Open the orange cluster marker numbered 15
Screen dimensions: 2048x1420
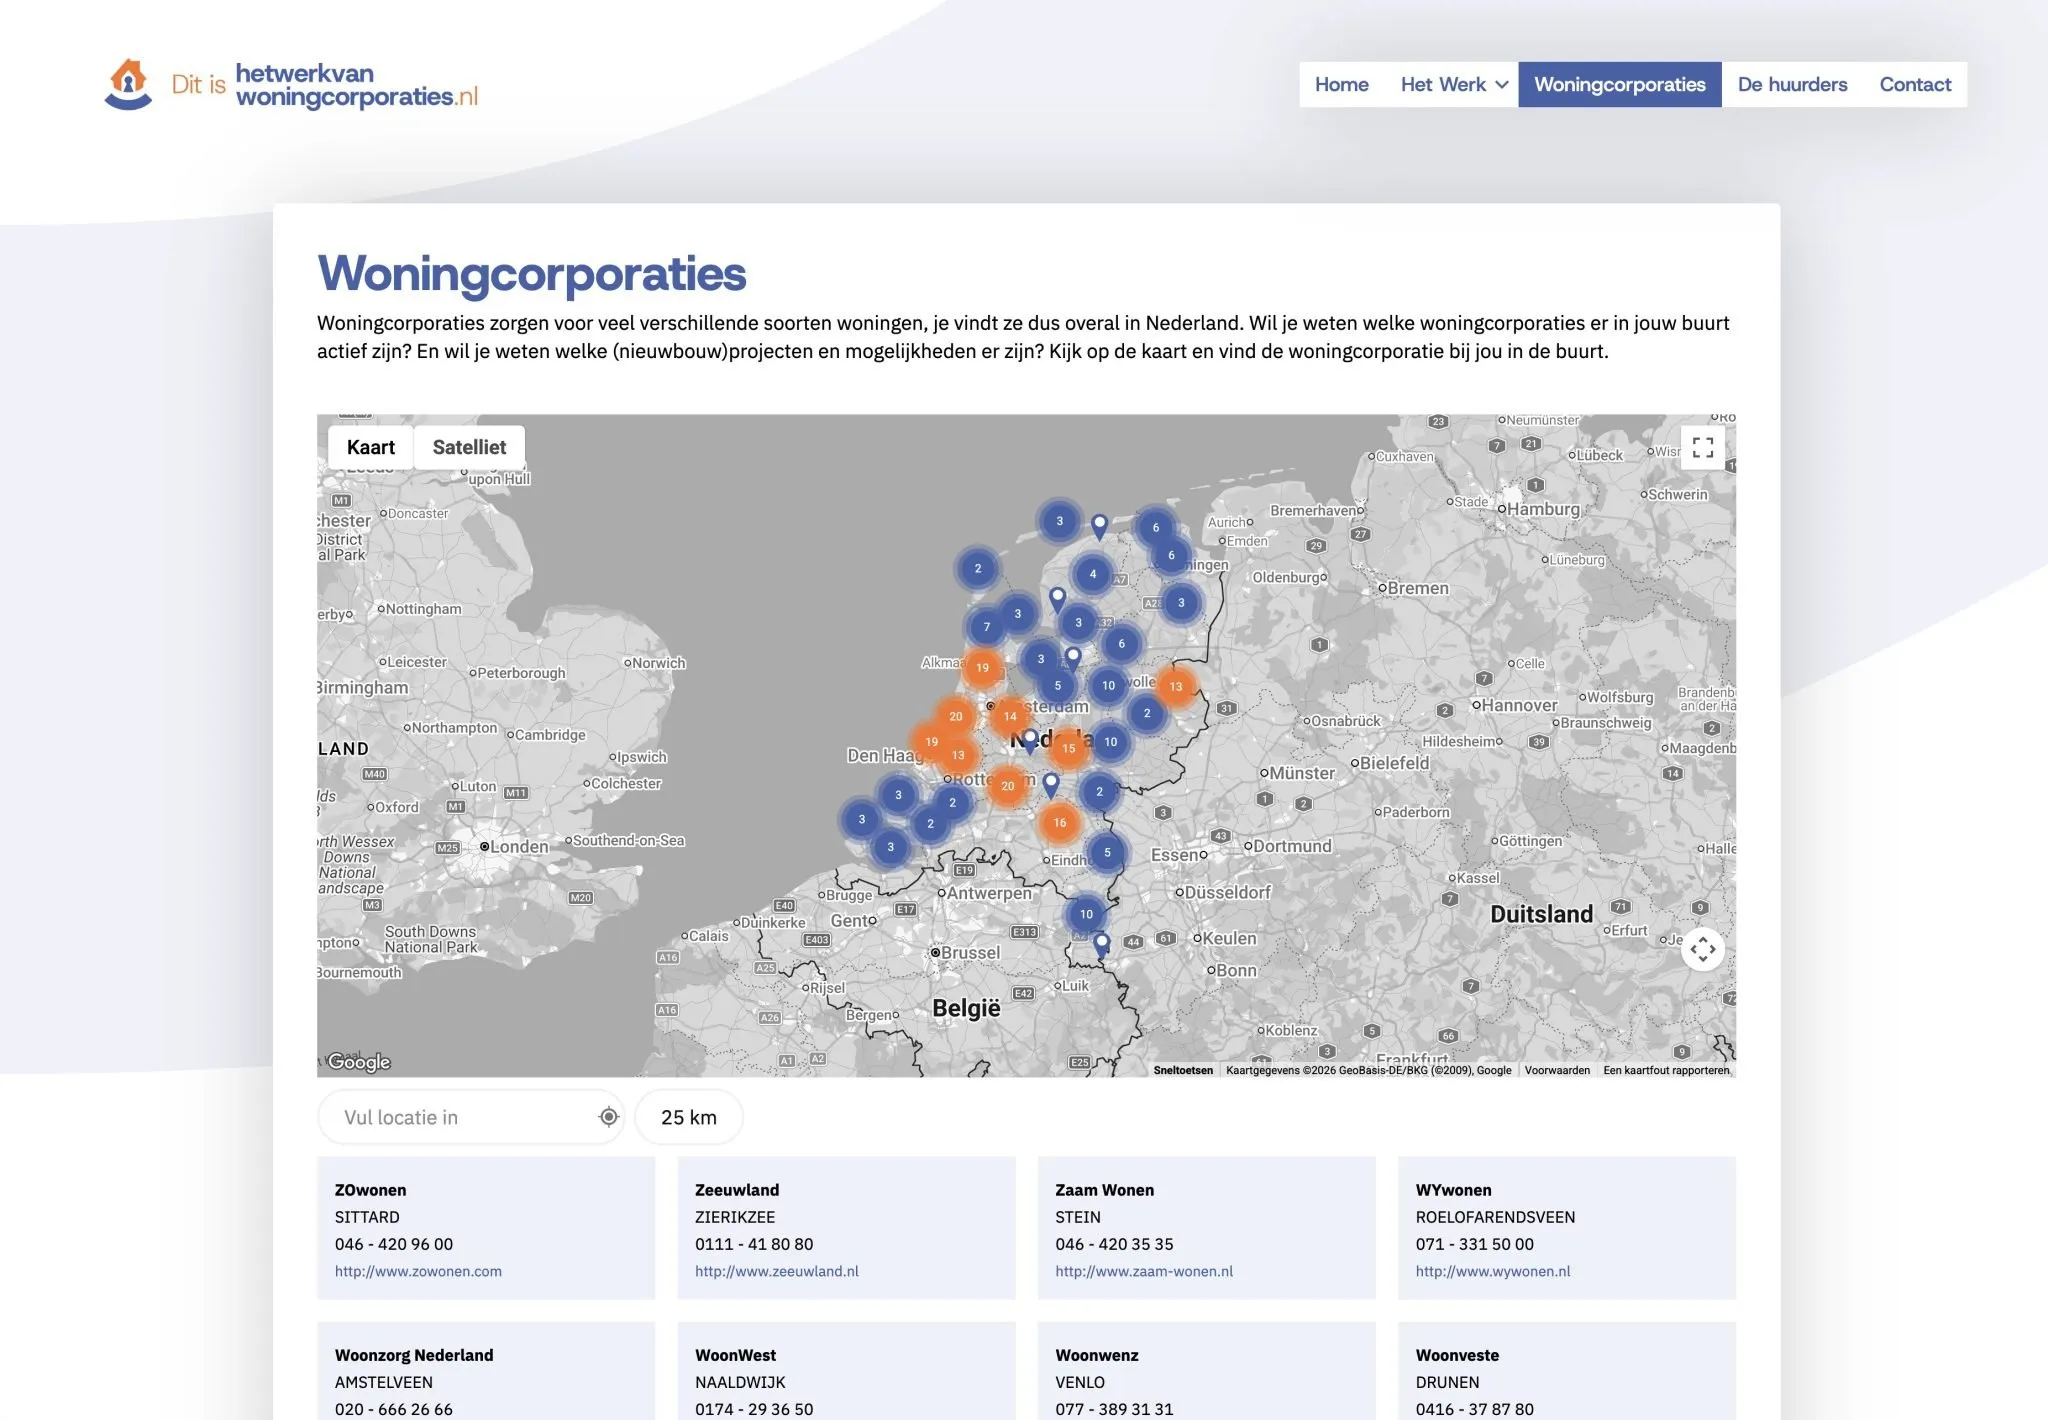click(x=1069, y=748)
